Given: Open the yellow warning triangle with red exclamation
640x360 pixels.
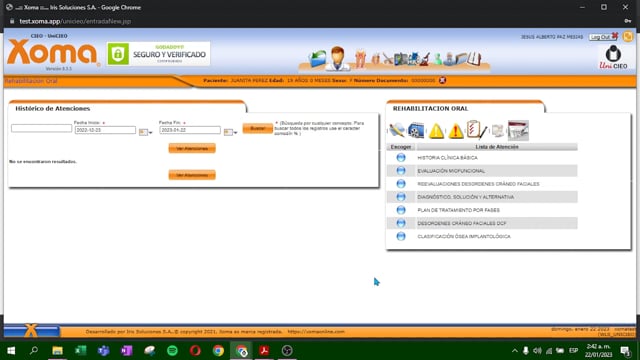Looking at the screenshot, I should click(456, 131).
